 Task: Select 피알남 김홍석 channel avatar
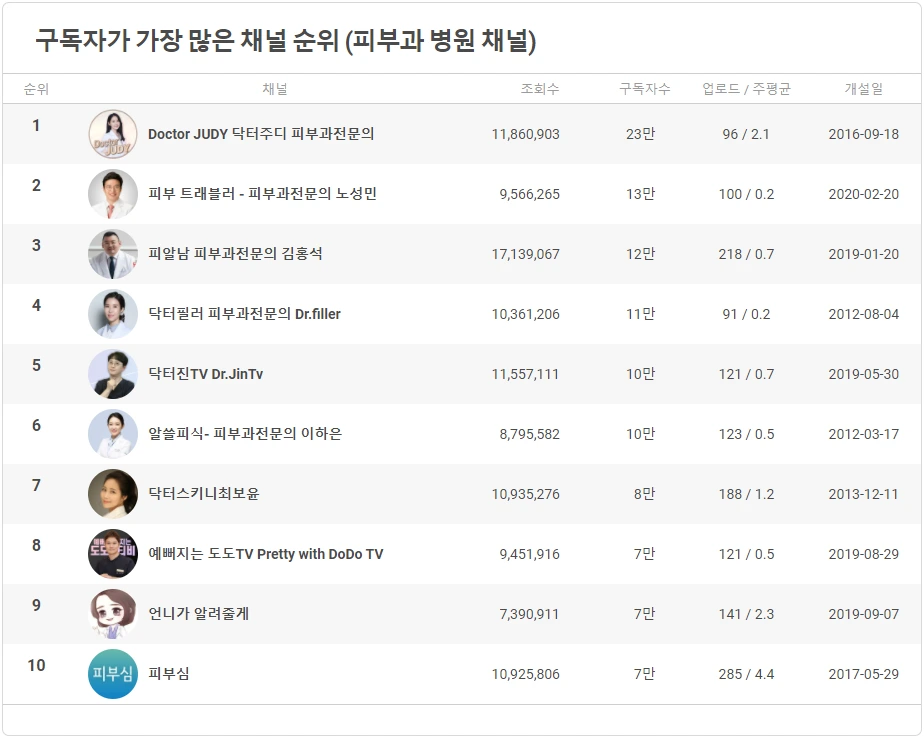point(113,254)
